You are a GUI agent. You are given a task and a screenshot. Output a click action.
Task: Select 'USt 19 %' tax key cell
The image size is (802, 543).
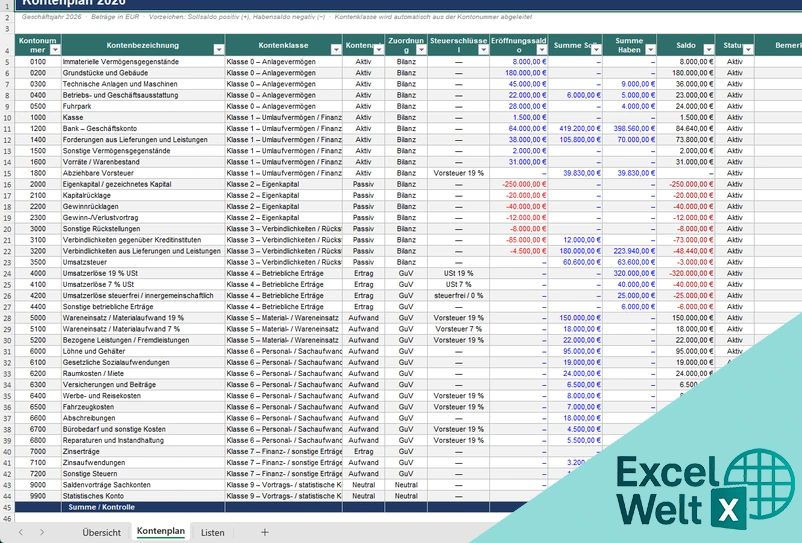pyautogui.click(x=458, y=274)
